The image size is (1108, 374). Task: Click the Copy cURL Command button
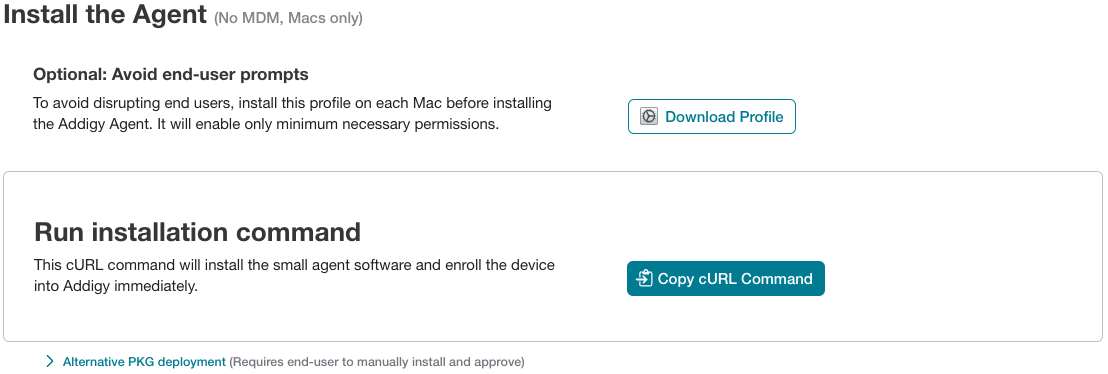click(x=726, y=279)
